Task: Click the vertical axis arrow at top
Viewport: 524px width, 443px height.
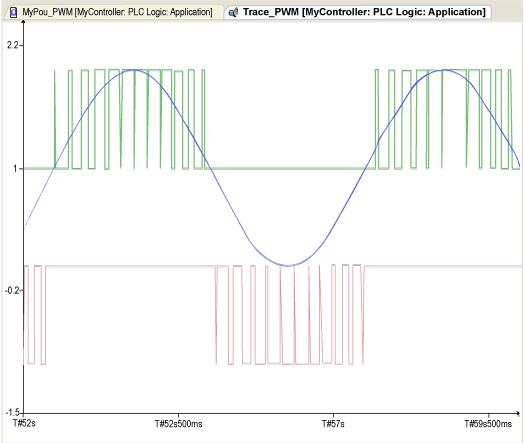Action: click(23, 22)
